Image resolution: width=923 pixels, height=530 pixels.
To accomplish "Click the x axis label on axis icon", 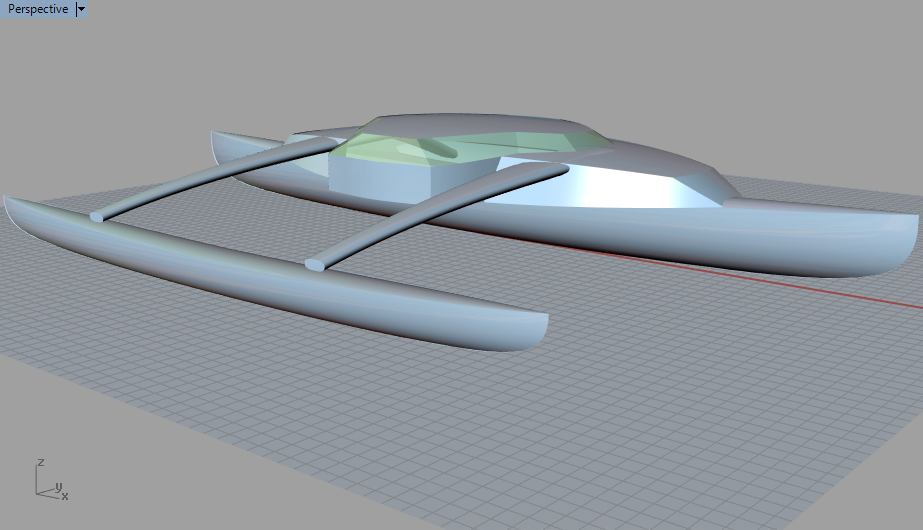I will [64, 495].
